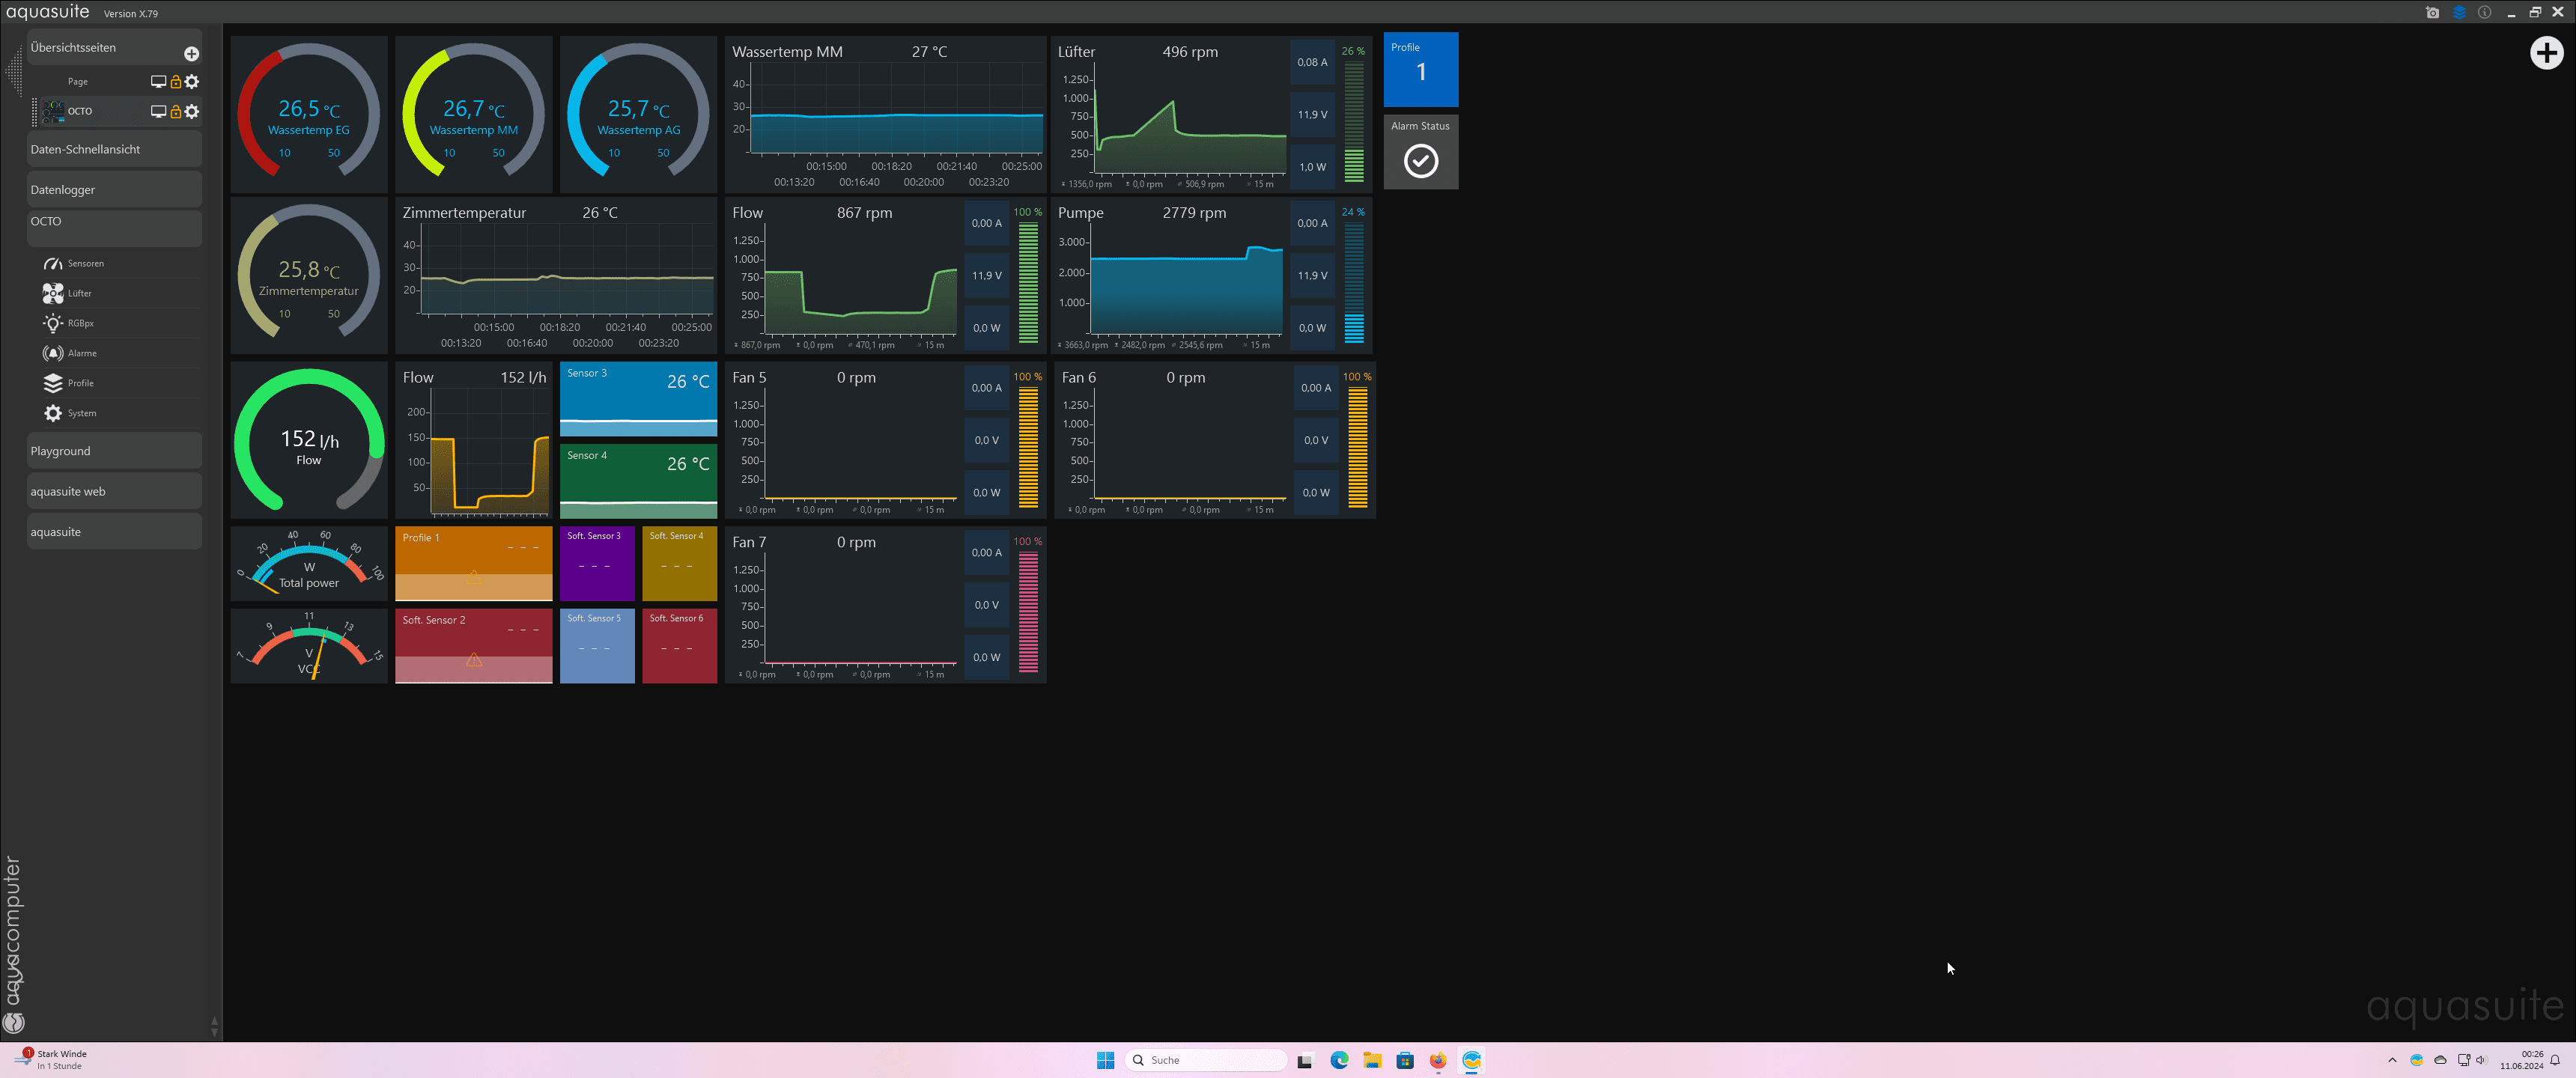Open the Lüfter fan section
The image size is (2576, 1078).
tap(79, 294)
